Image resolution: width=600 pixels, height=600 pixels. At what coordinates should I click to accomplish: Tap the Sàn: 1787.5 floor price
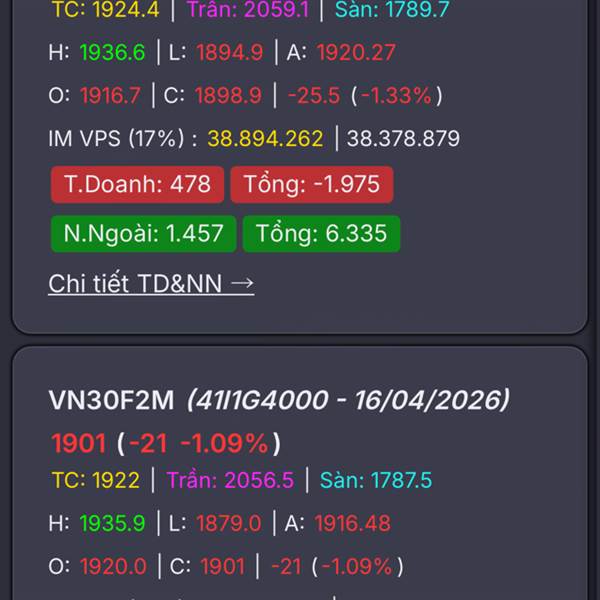coord(376,480)
